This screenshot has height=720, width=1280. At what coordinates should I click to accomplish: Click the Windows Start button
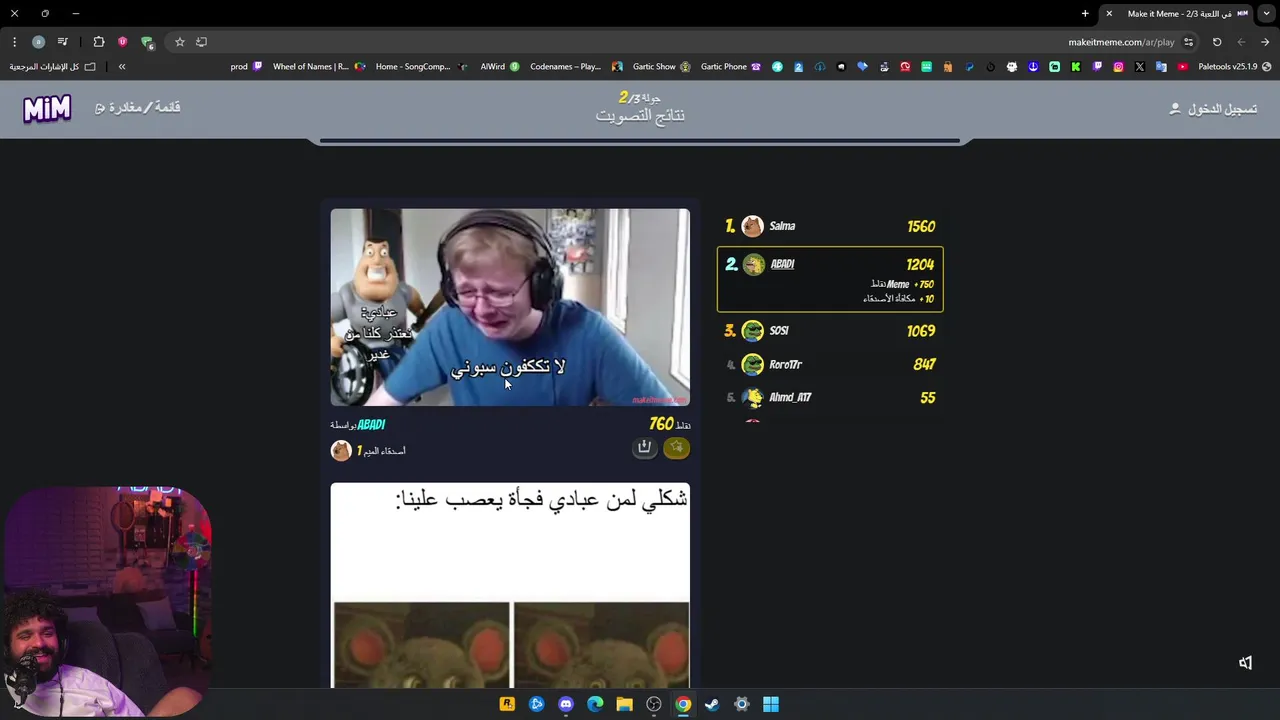(771, 704)
